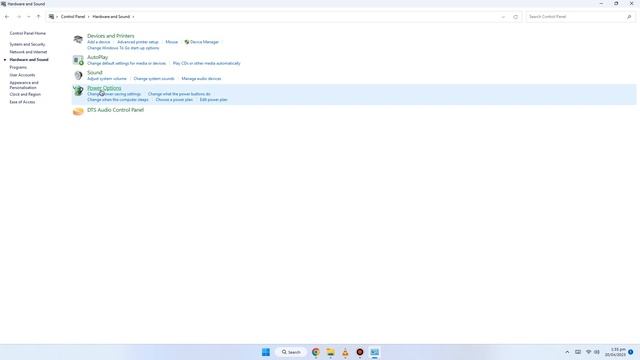Open Google Chrome from taskbar
This screenshot has width=640, height=360.
(x=316, y=352)
